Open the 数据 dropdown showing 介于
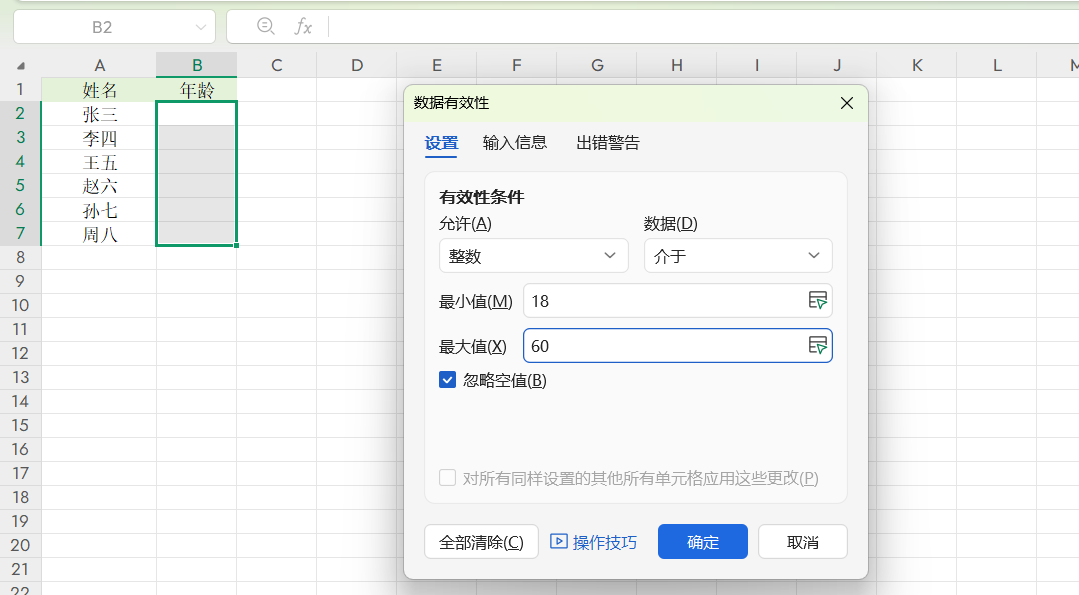This screenshot has width=1079, height=595. click(737, 256)
